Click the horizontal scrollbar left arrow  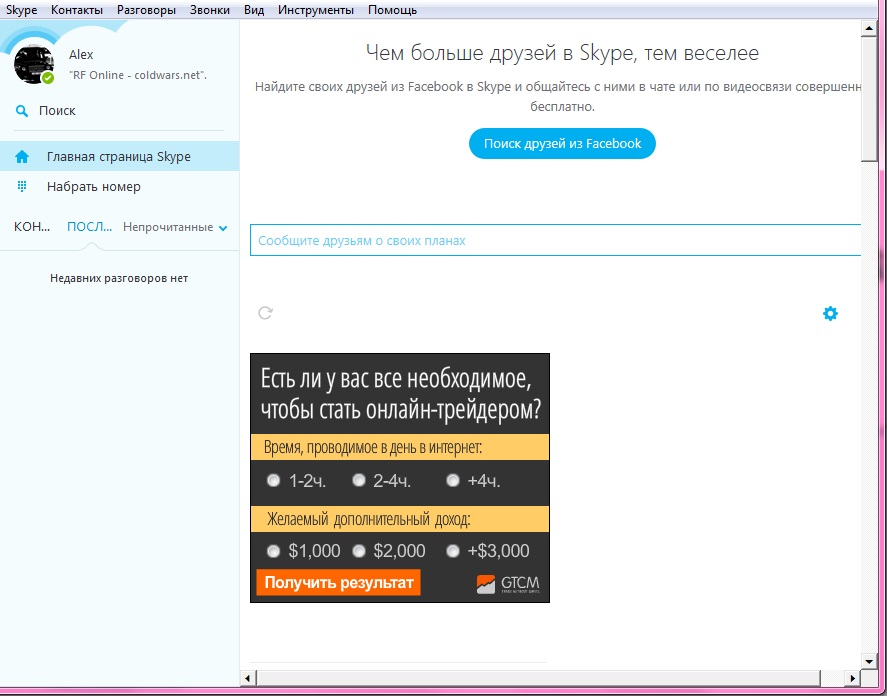[x=248, y=677]
